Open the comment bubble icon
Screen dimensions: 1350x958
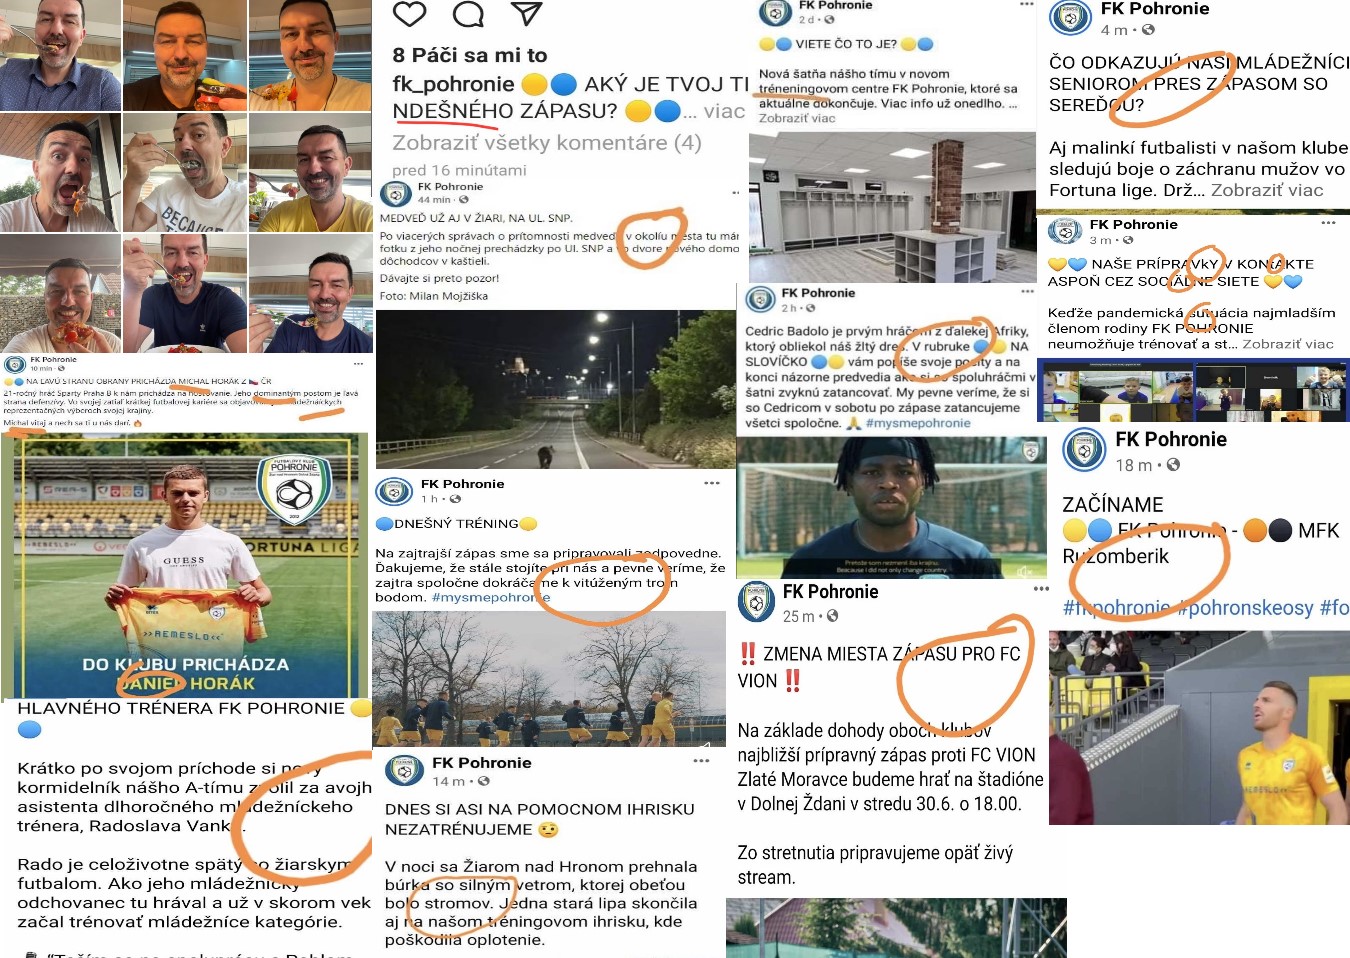tap(468, 14)
